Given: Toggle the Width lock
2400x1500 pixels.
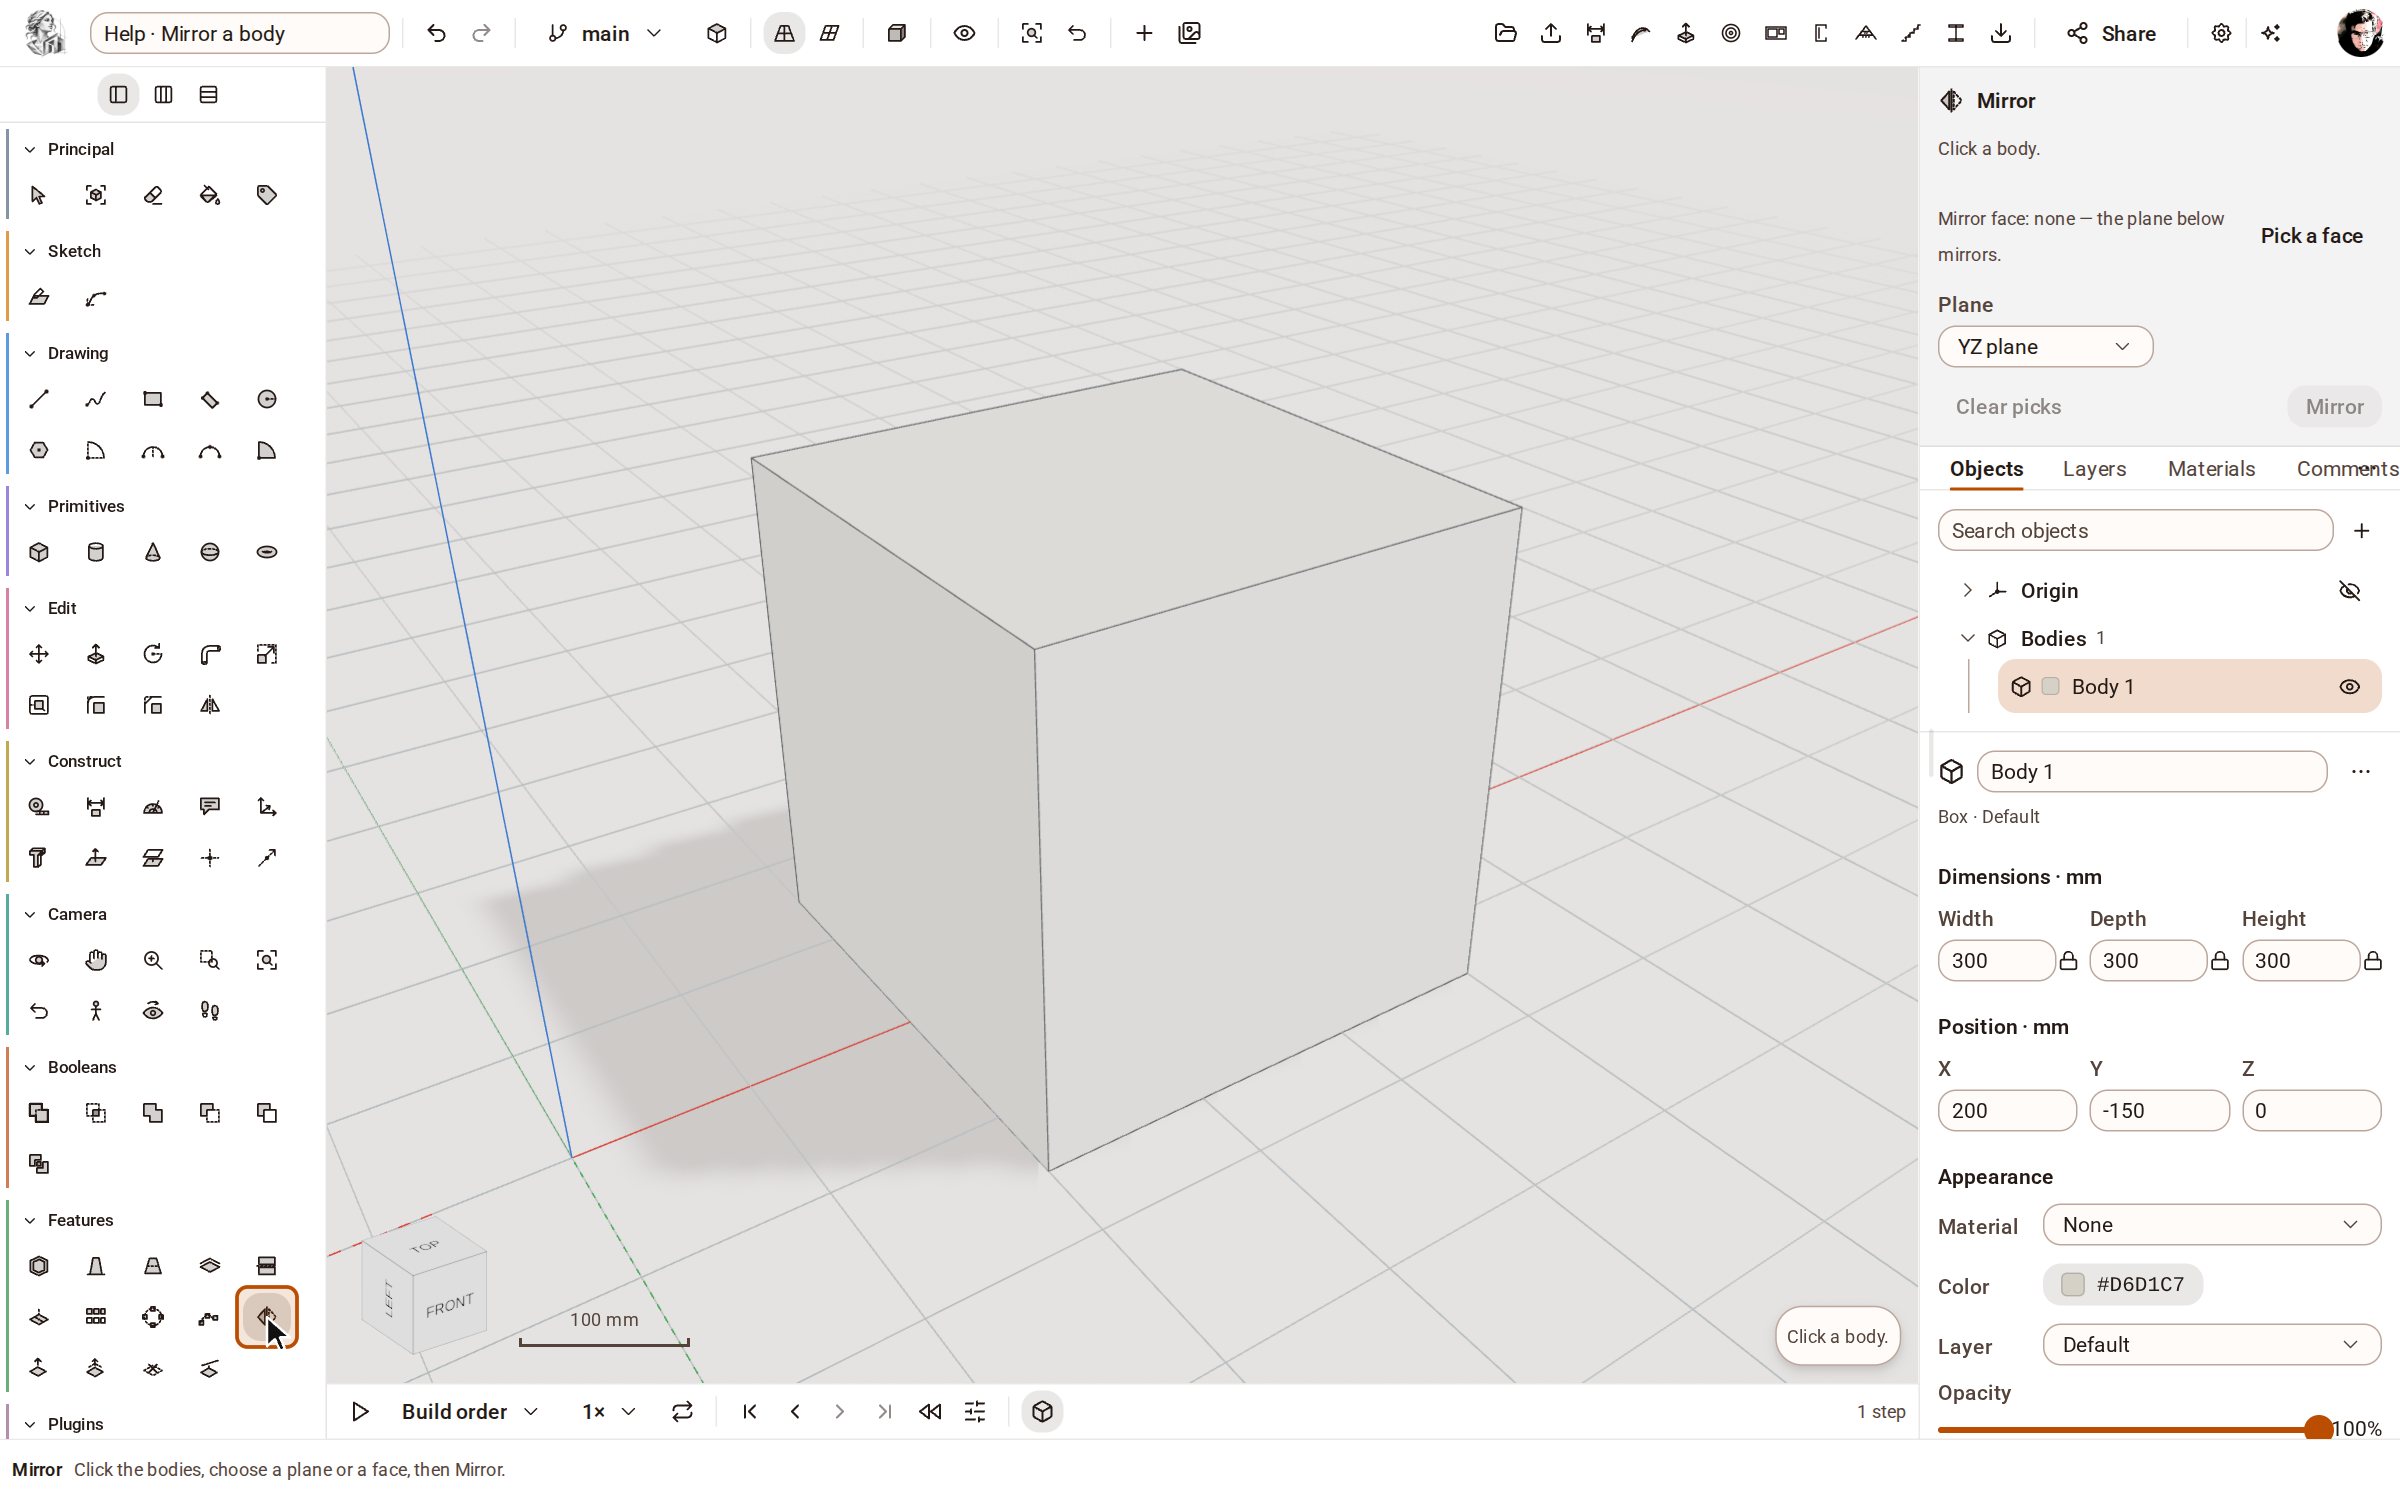Looking at the screenshot, I should pyautogui.click(x=2069, y=961).
